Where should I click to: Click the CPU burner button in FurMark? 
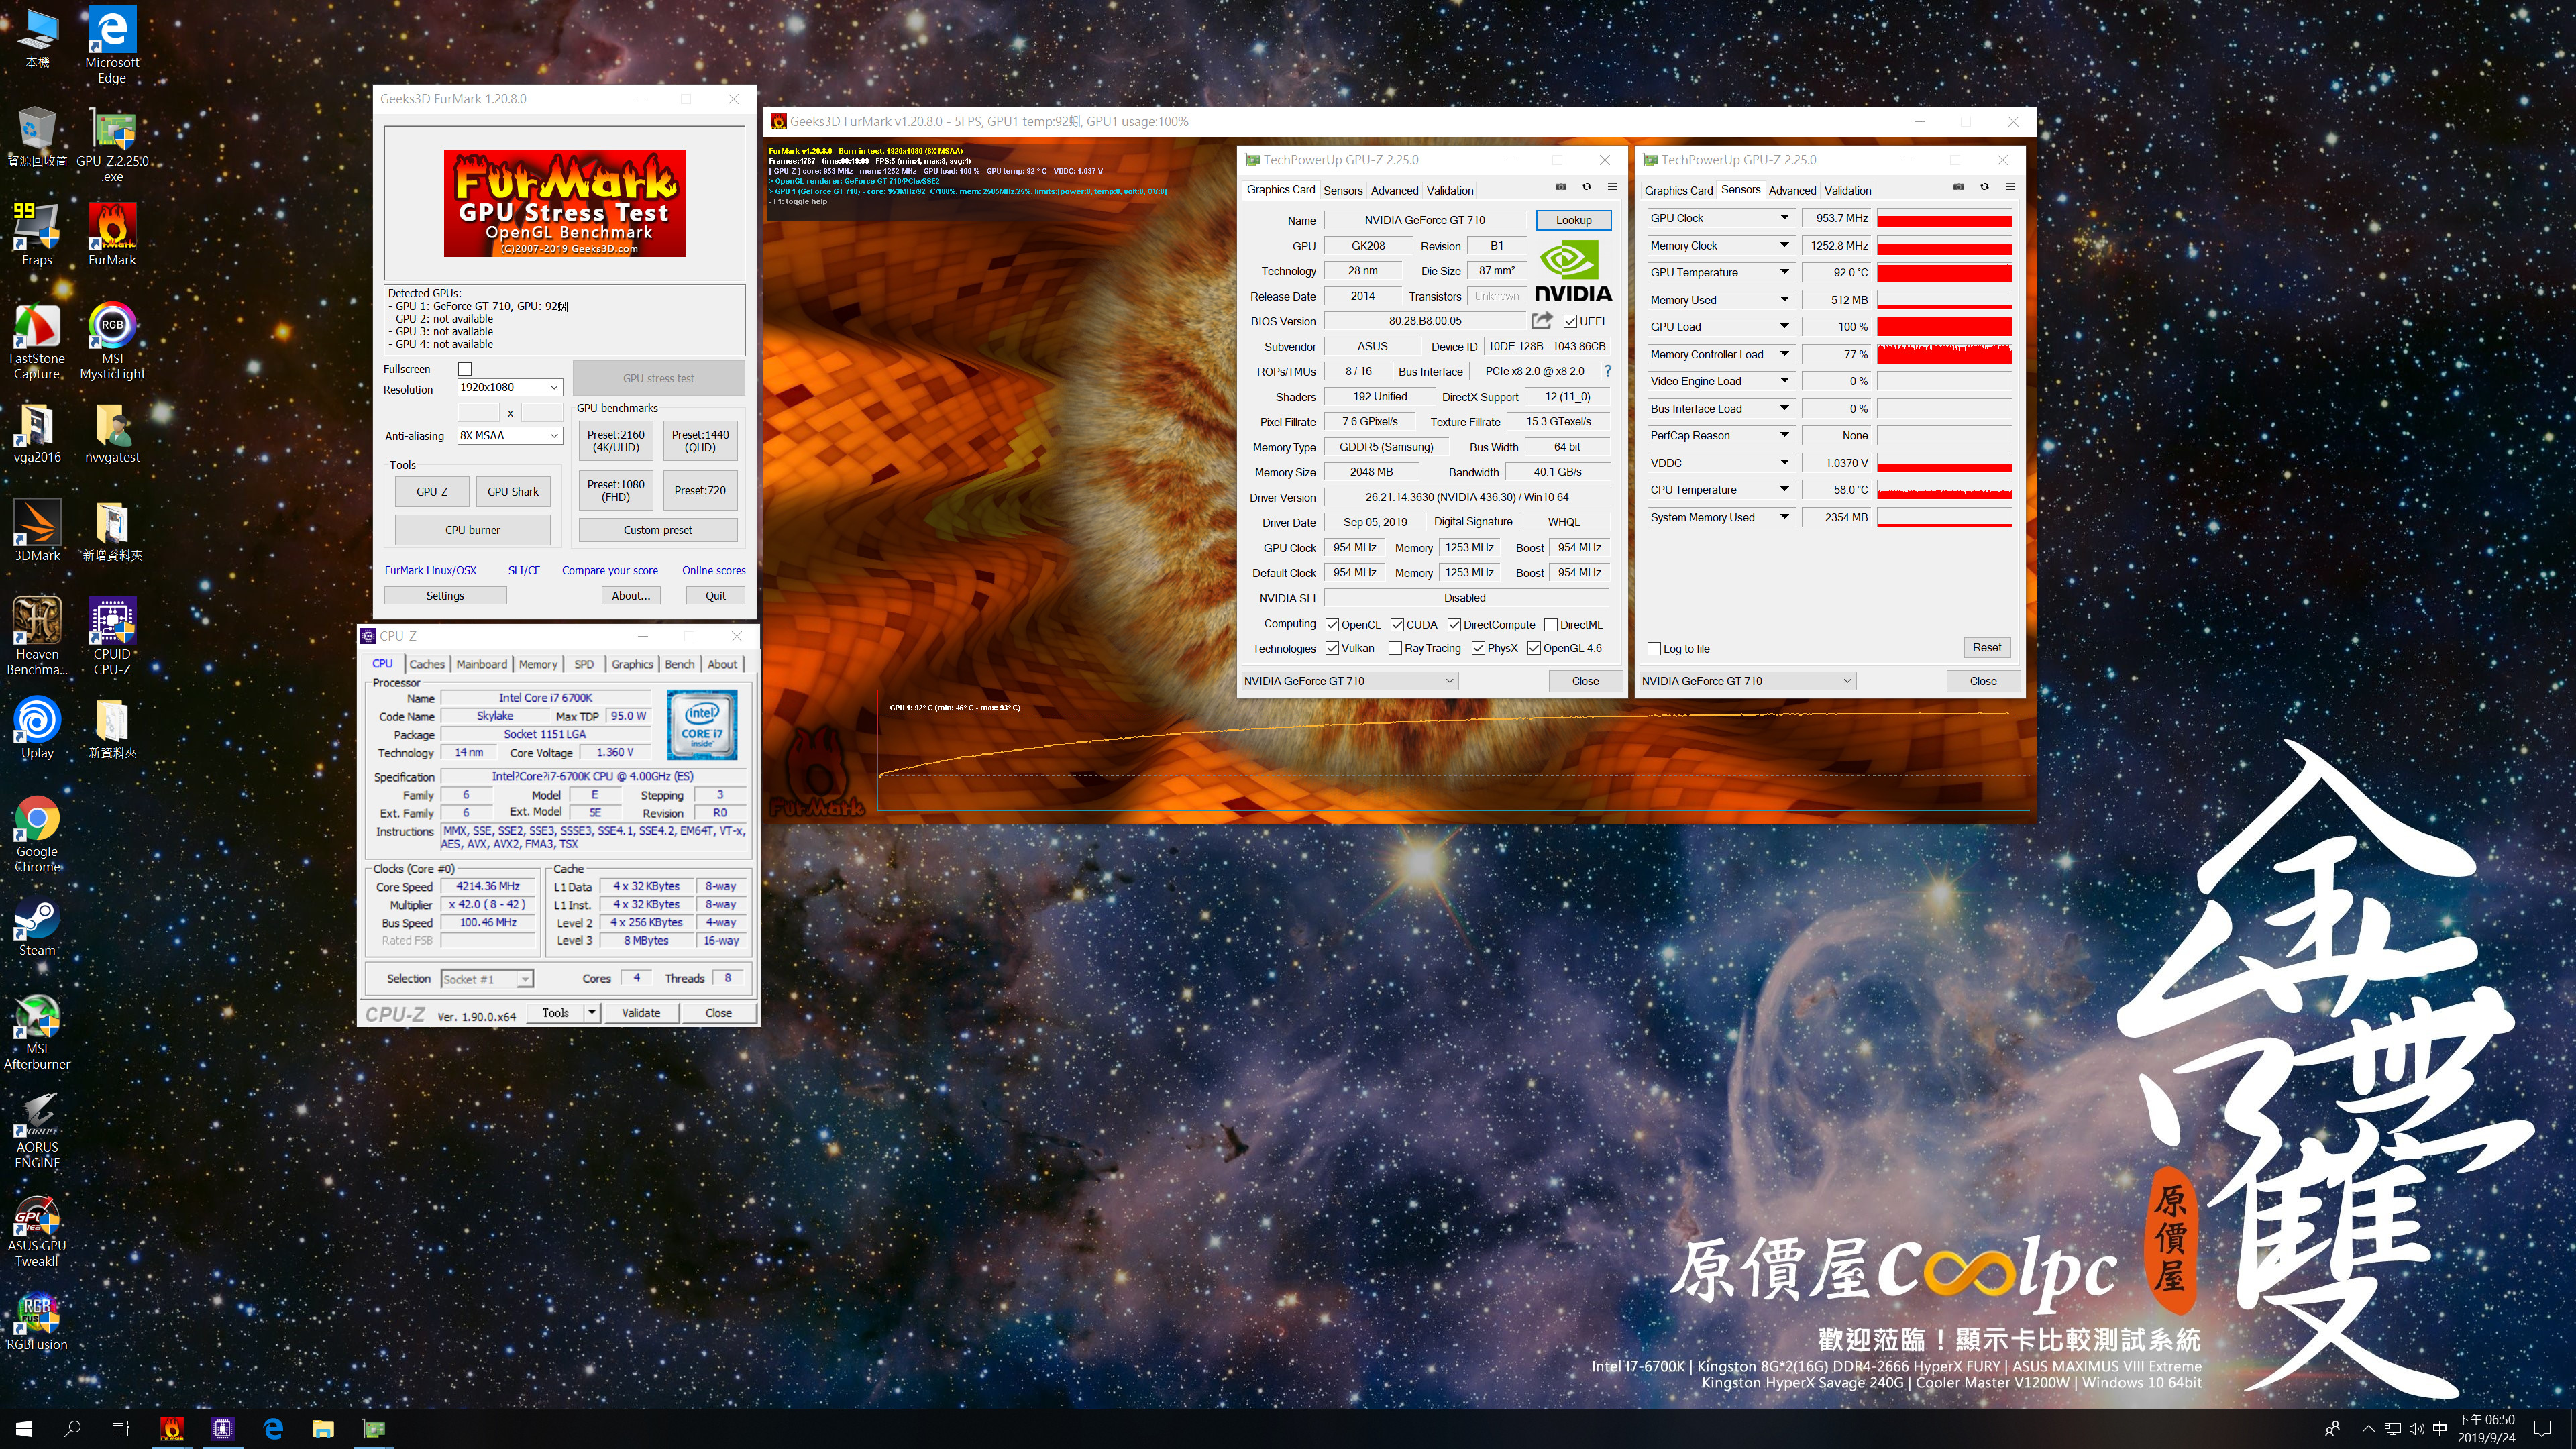[472, 530]
